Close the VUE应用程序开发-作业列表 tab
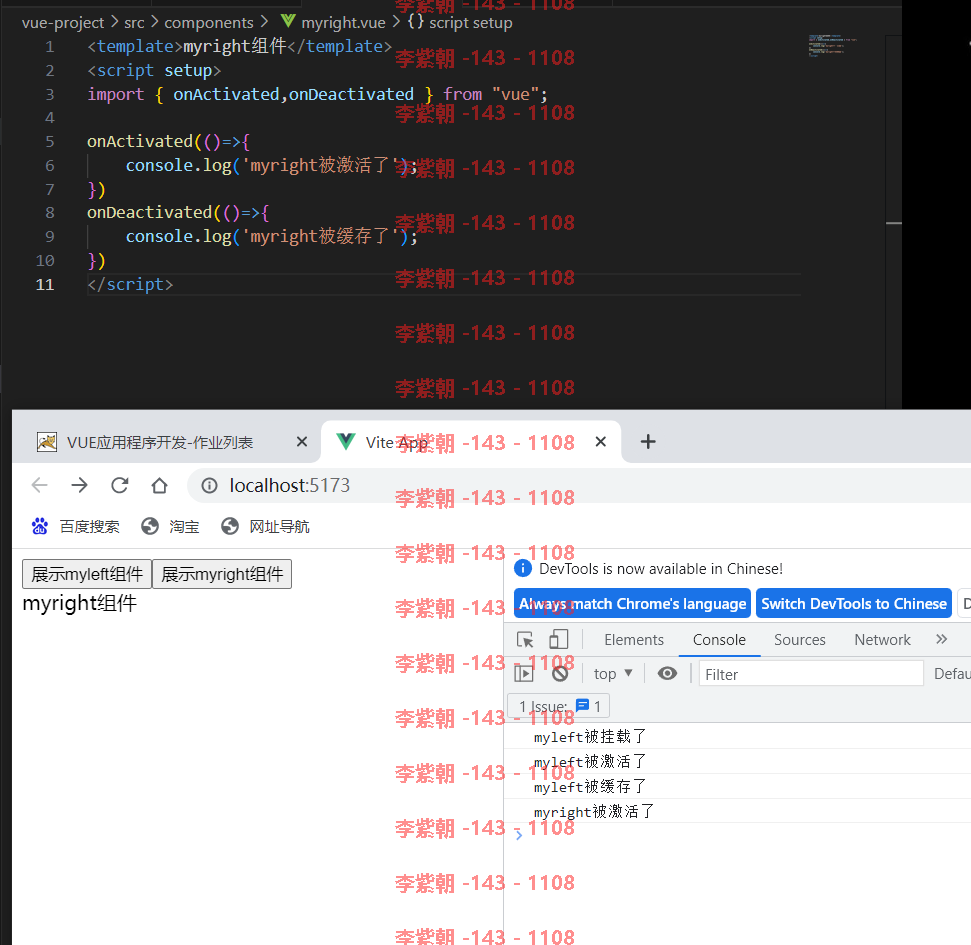 point(302,442)
